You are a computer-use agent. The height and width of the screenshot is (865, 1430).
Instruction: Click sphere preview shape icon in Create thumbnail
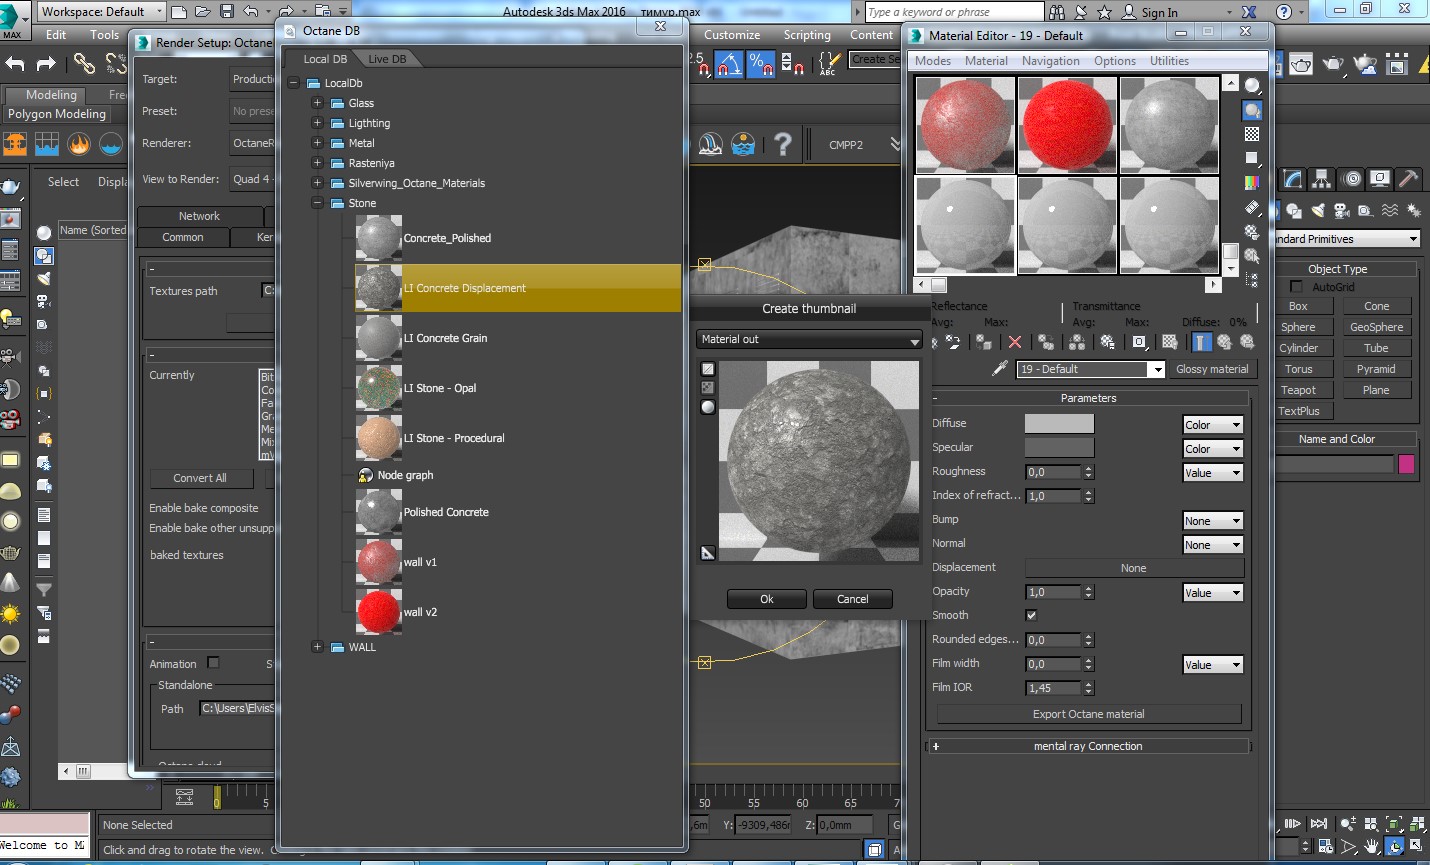pyautogui.click(x=708, y=407)
